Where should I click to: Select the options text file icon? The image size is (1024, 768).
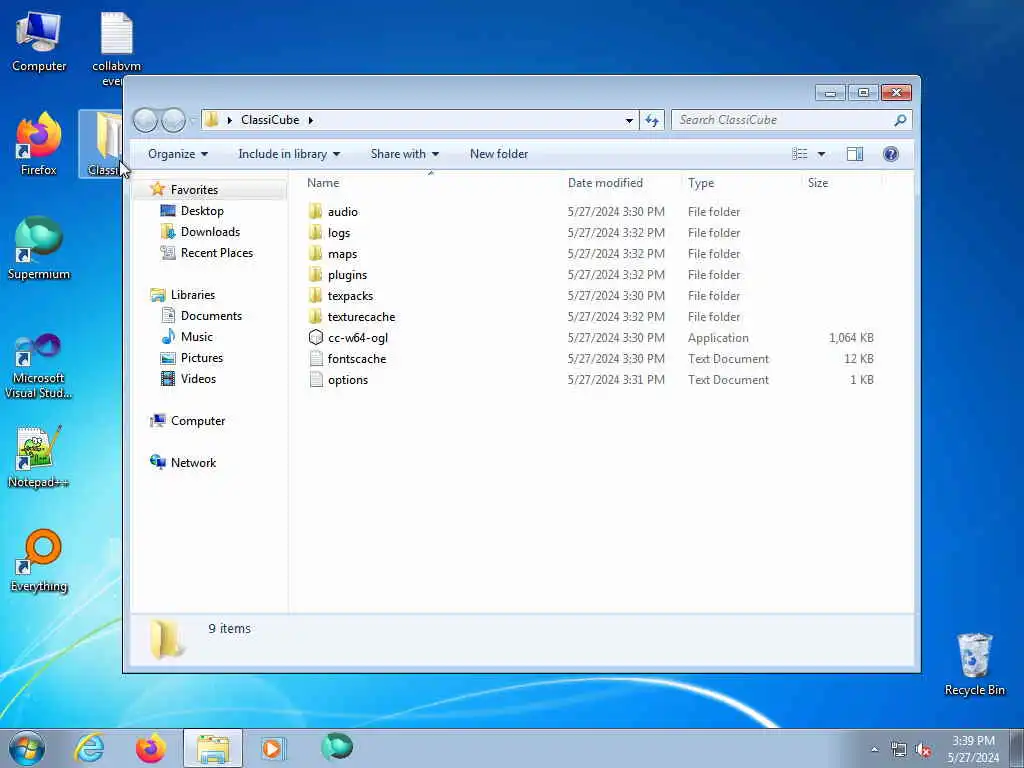point(315,379)
